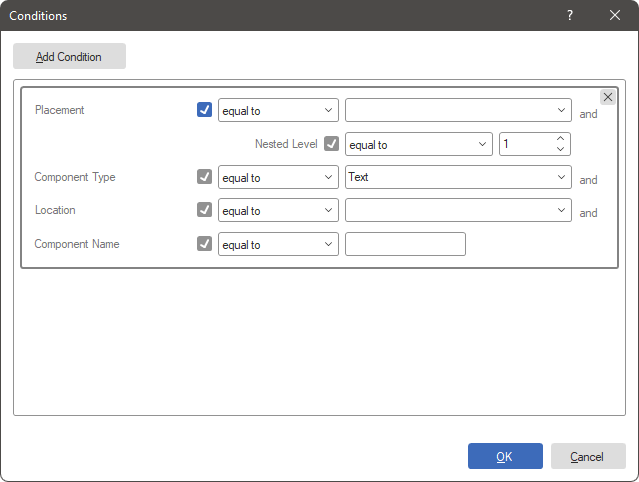Click the Add Condition button
Viewport: 639px width, 482px height.
[x=69, y=57]
